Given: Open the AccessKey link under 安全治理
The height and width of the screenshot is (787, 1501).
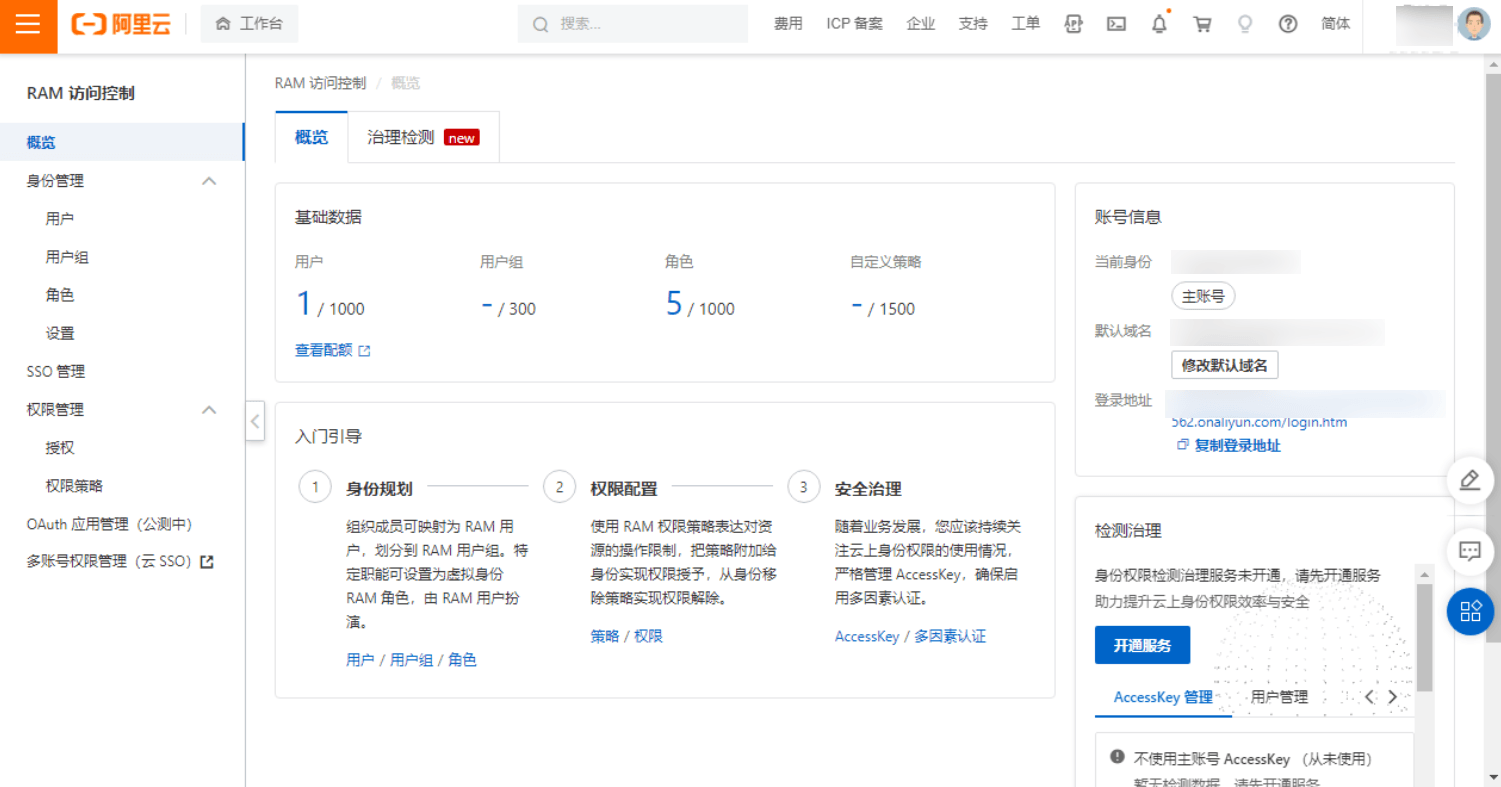Looking at the screenshot, I should tap(867, 636).
